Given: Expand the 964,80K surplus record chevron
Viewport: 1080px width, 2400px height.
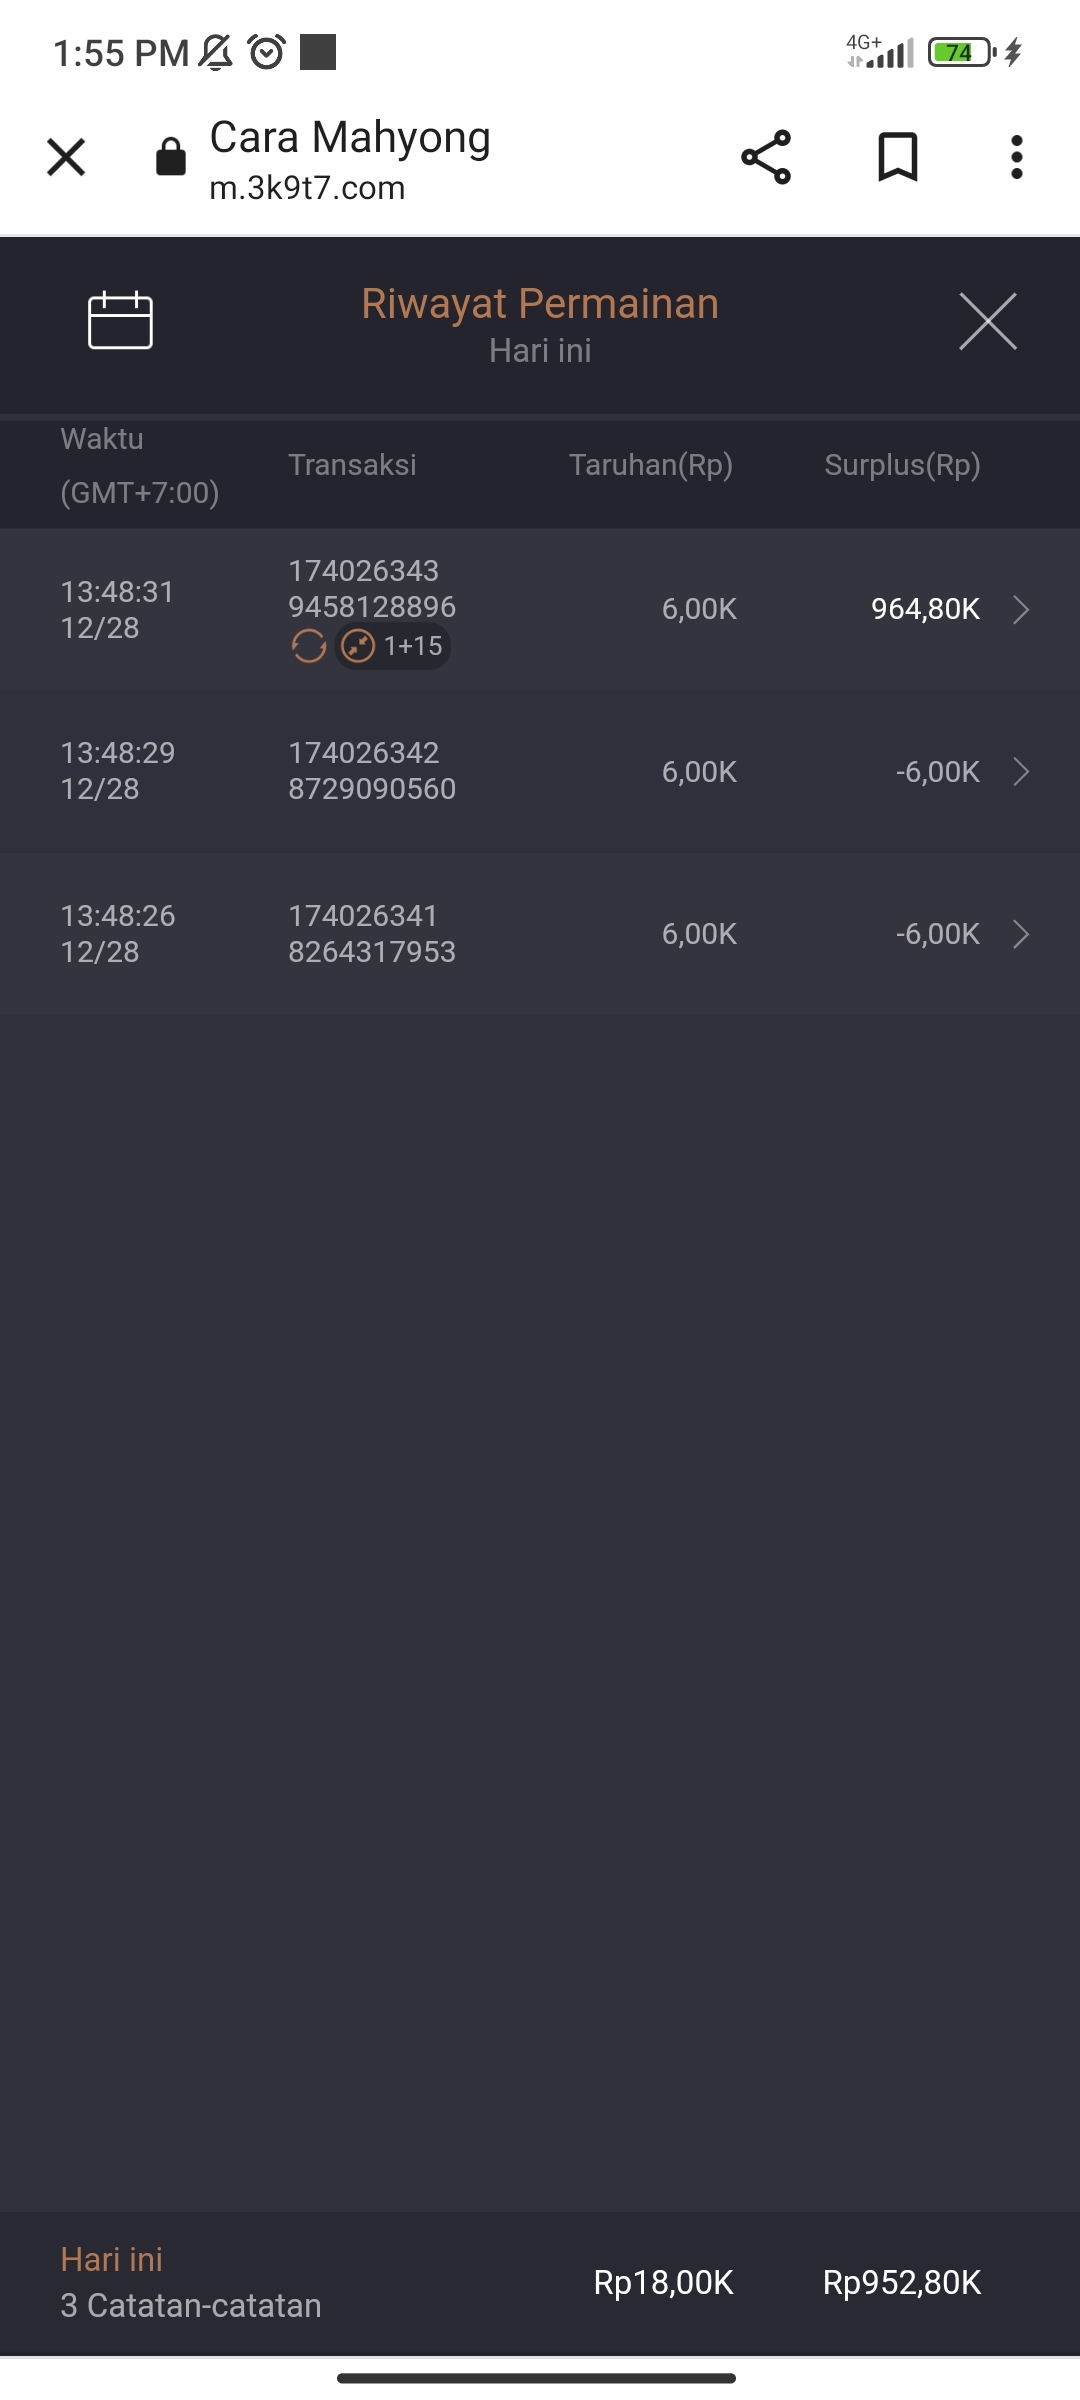Looking at the screenshot, I should pos(1020,609).
